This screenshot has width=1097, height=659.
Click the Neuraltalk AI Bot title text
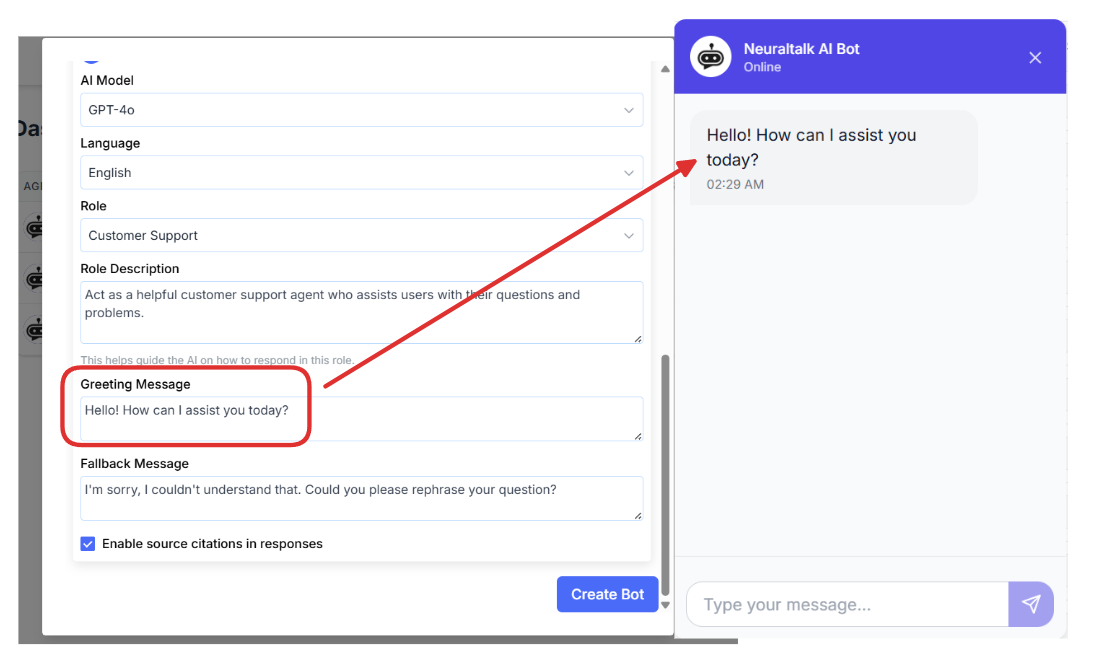click(x=801, y=49)
